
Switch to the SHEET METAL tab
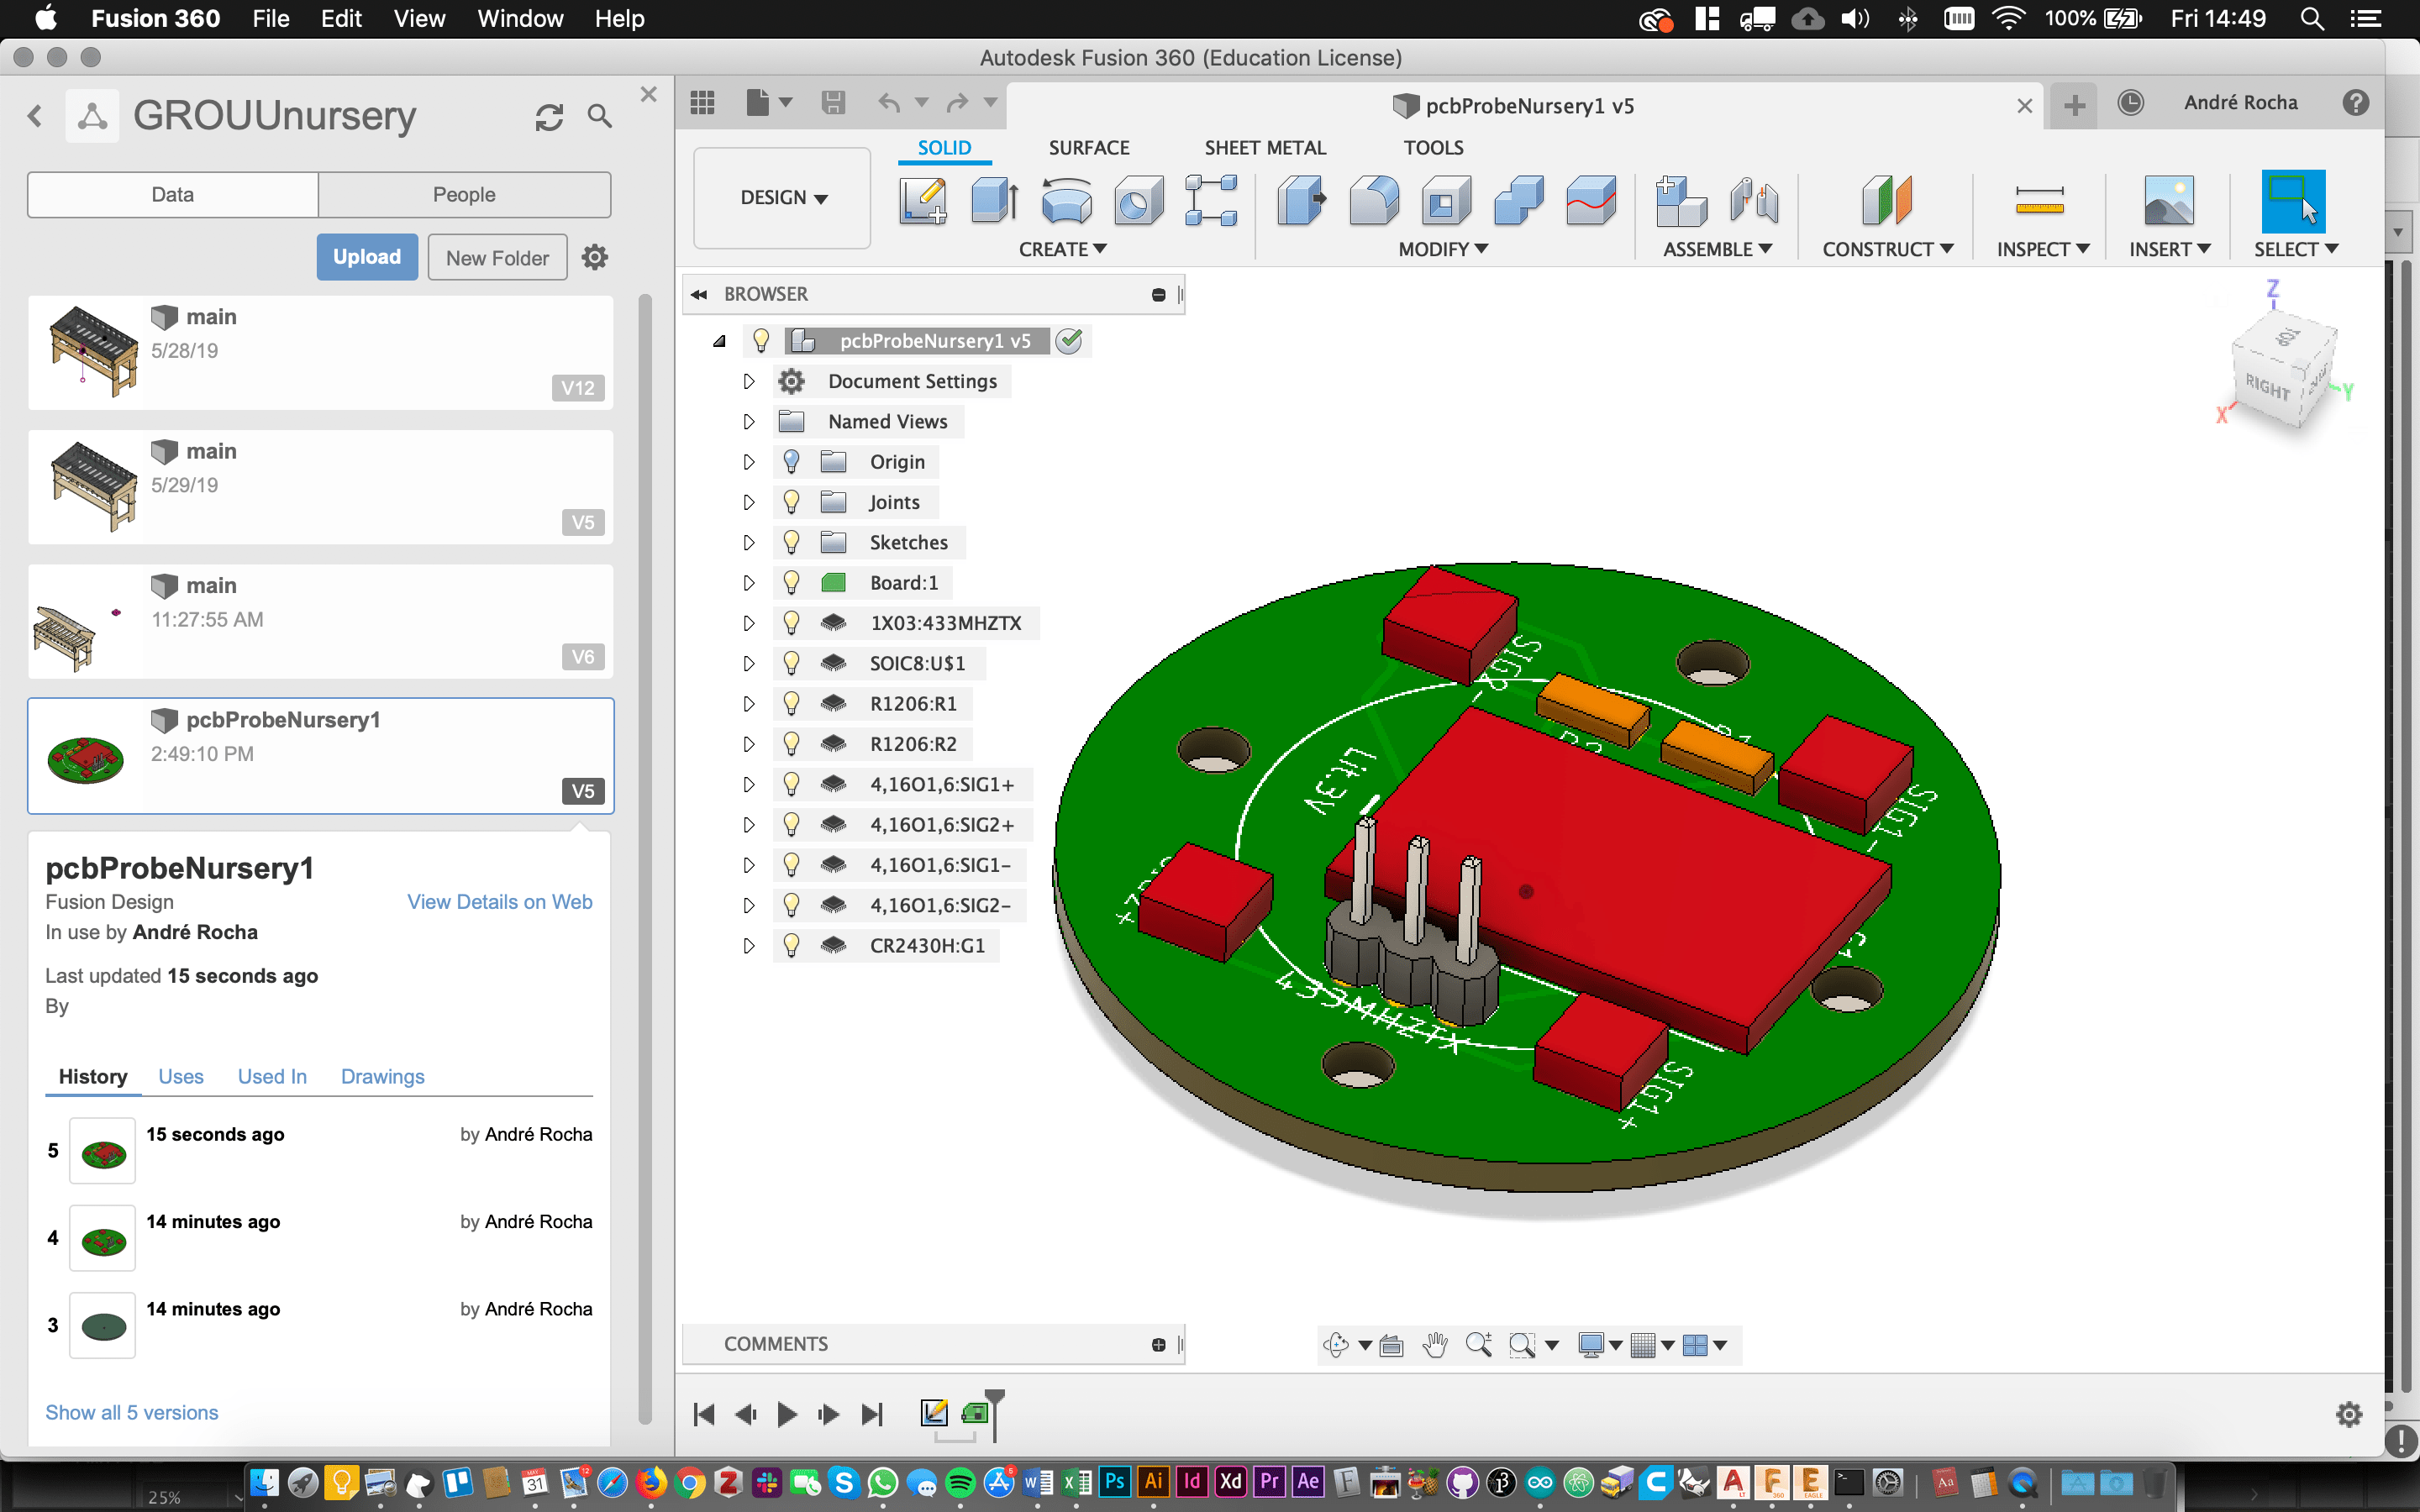point(1265,148)
